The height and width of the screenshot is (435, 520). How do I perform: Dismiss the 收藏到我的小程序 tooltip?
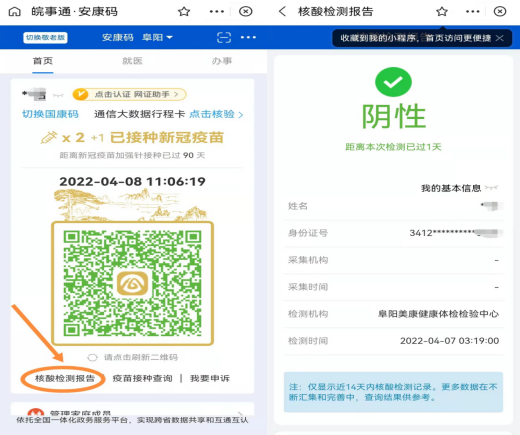click(499, 38)
